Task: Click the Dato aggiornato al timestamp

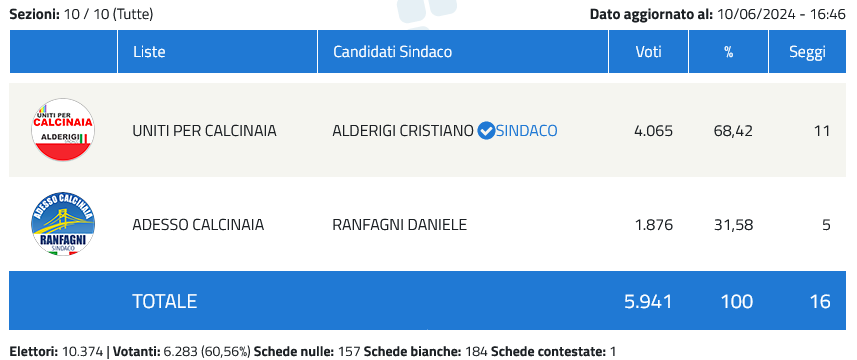Action: pyautogui.click(x=718, y=15)
